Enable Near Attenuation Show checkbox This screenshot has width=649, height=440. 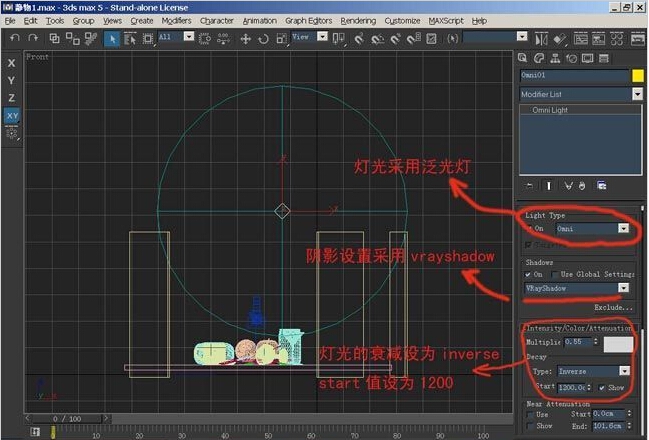[530, 426]
